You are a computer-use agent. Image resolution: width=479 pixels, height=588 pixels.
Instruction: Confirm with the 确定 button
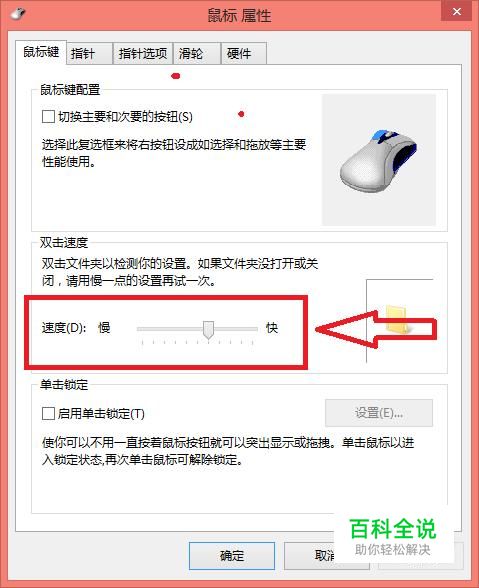click(x=232, y=555)
